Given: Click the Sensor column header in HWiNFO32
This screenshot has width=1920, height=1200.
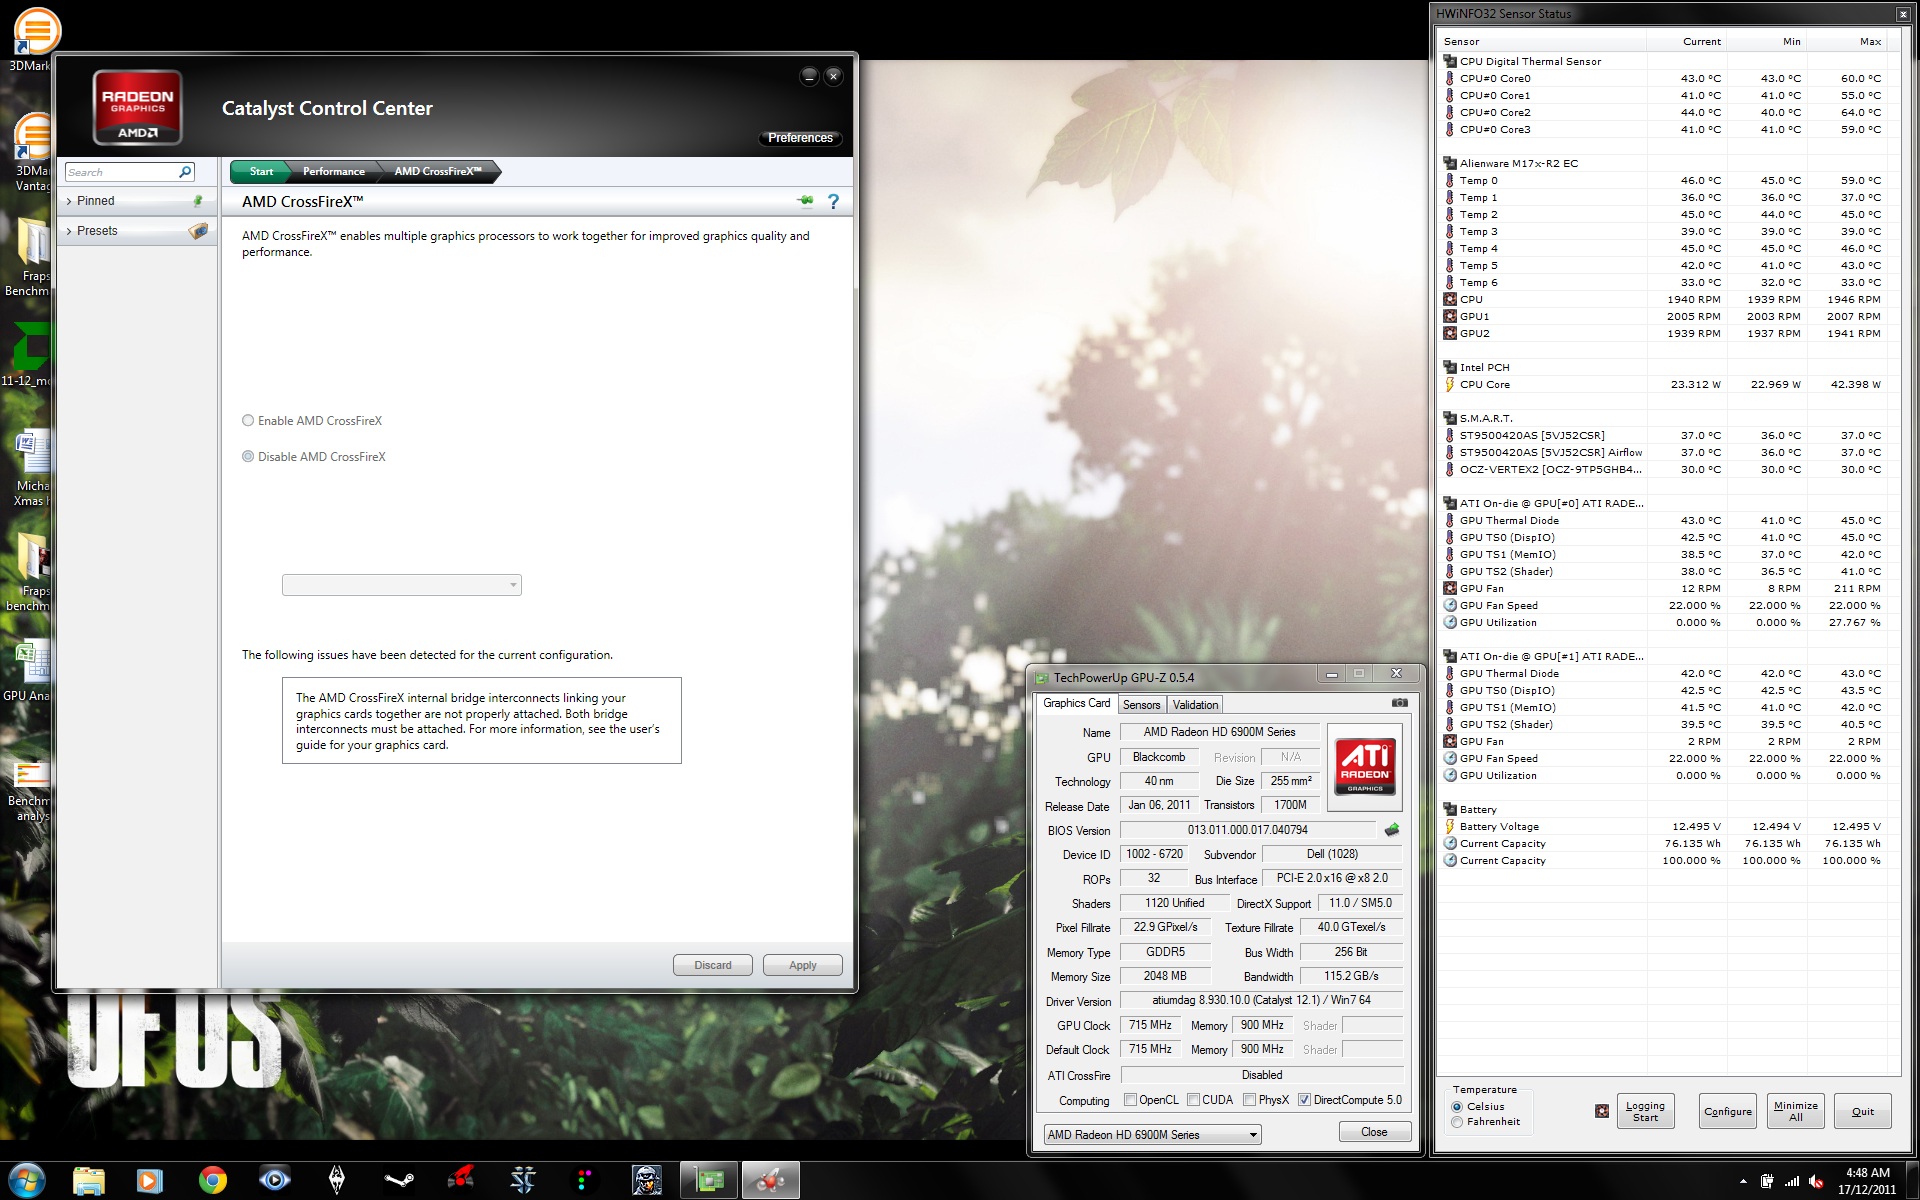Looking at the screenshot, I should point(1542,42).
